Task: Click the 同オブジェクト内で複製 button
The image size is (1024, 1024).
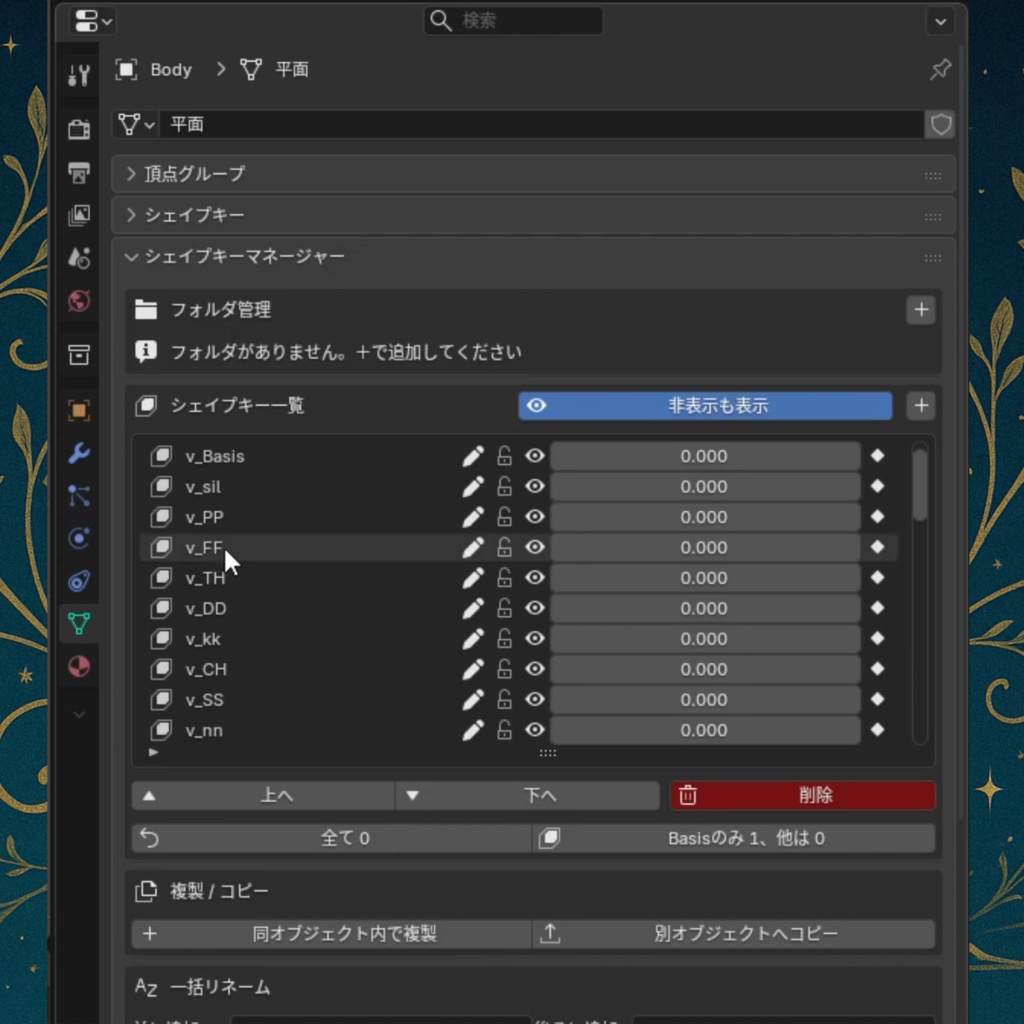Action: click(x=330, y=933)
